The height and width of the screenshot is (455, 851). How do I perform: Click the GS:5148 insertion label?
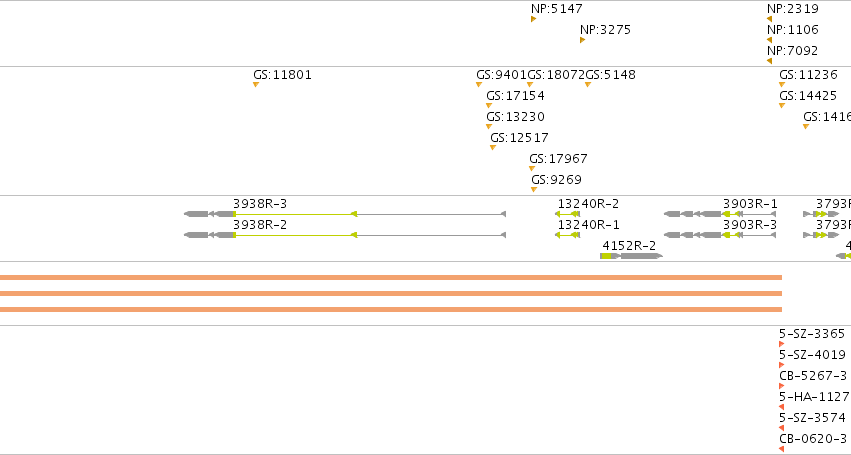611,75
